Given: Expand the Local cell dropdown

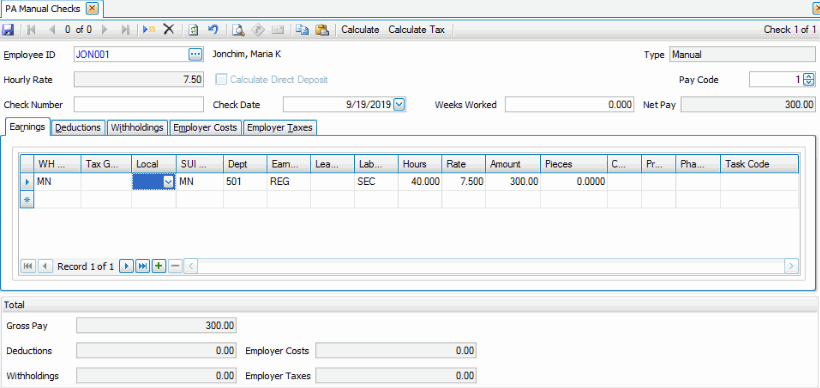Looking at the screenshot, I should pos(168,182).
